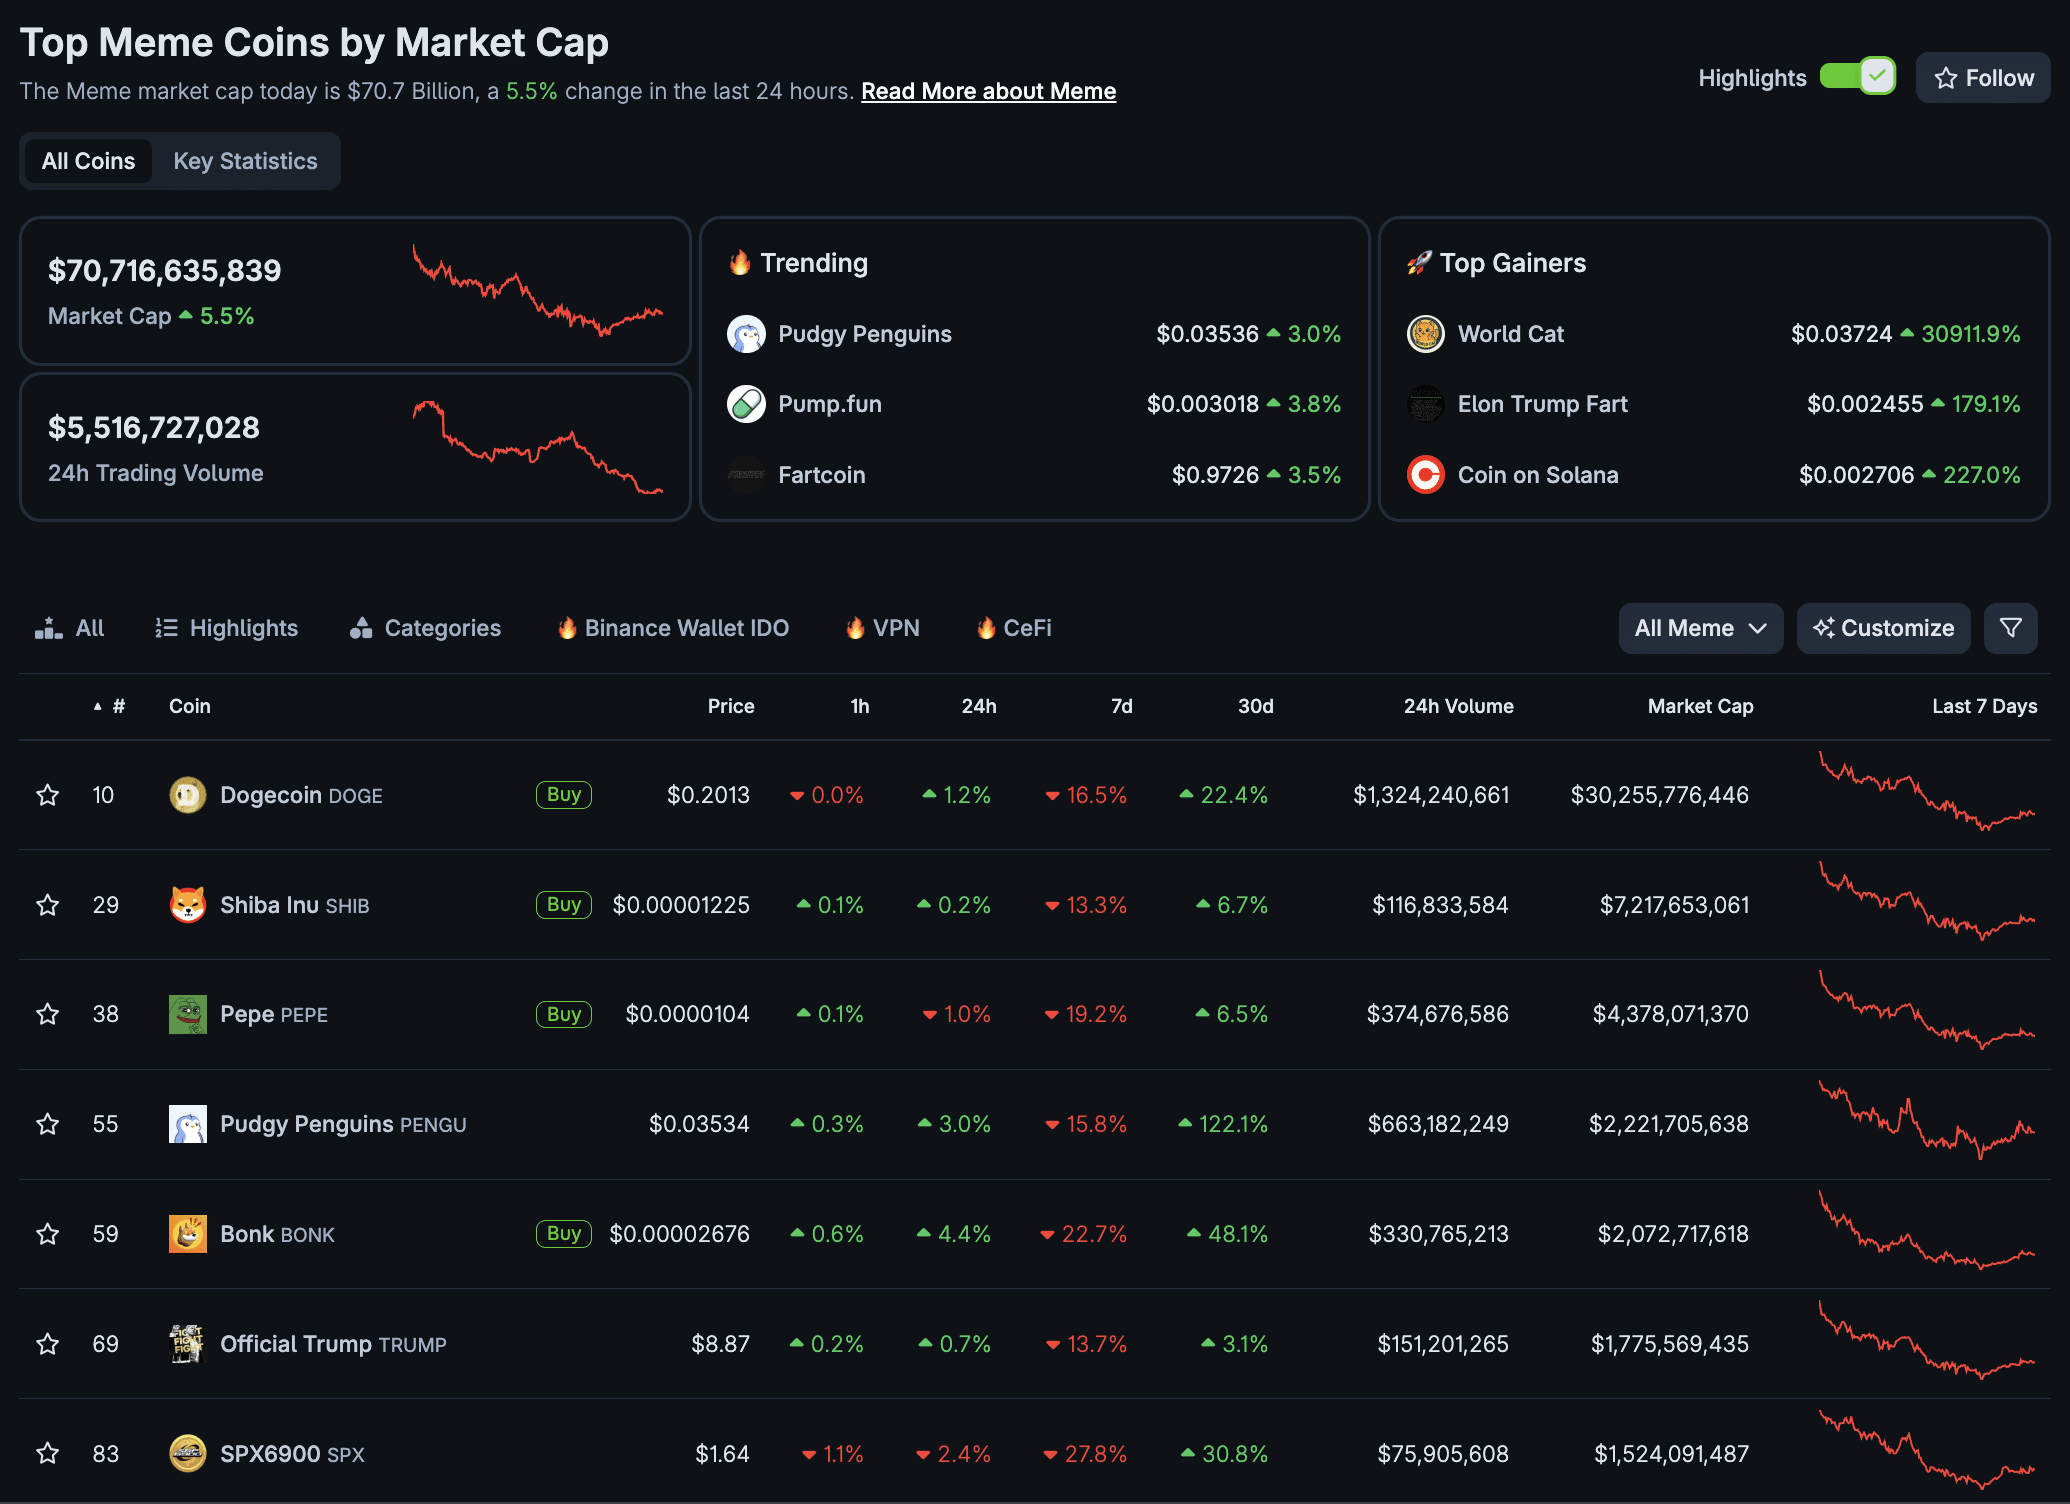The height and width of the screenshot is (1504, 2070).
Task: Star Shiba Inu to add it to watchlist
Action: point(47,904)
